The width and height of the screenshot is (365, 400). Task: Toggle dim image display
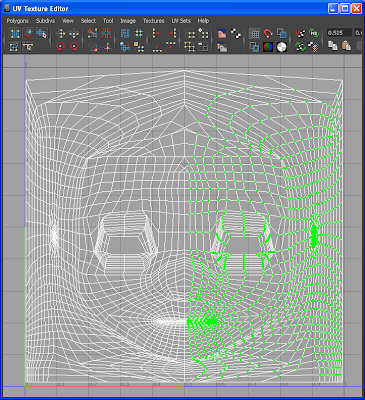[222, 47]
